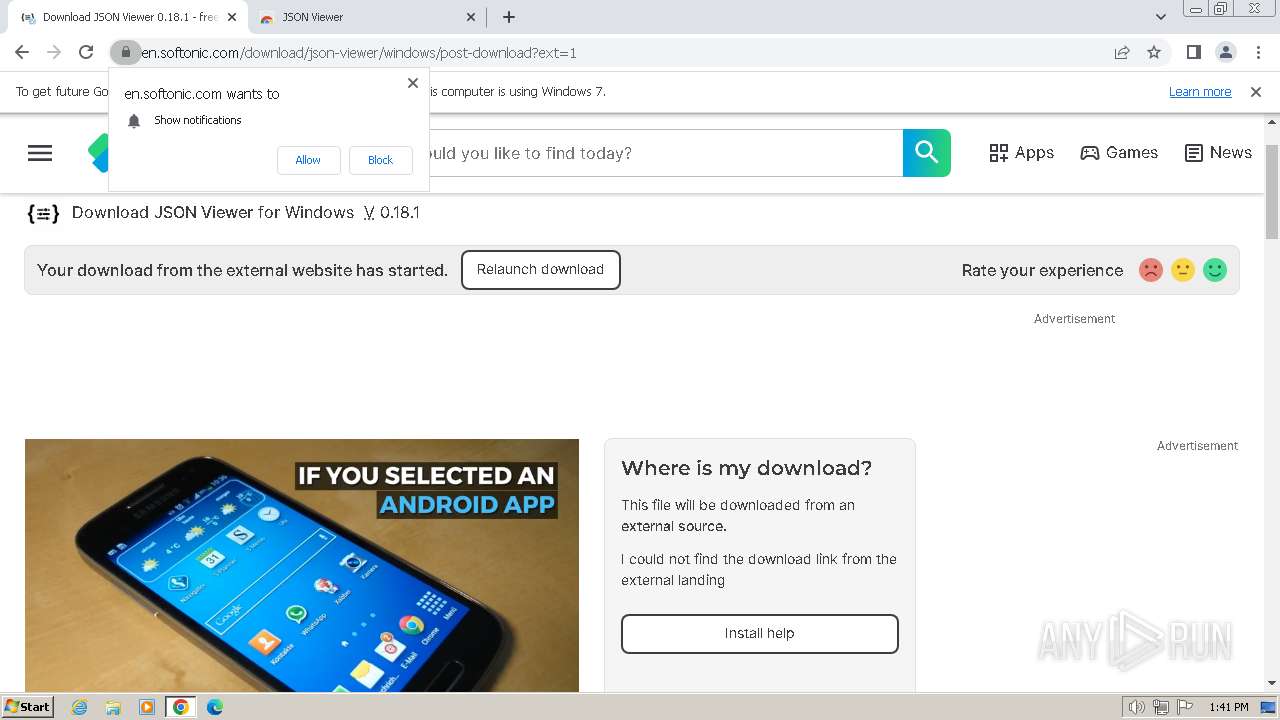Switch to the JSON Viewer tab
Screen dimensions: 1280x720
coord(366,17)
